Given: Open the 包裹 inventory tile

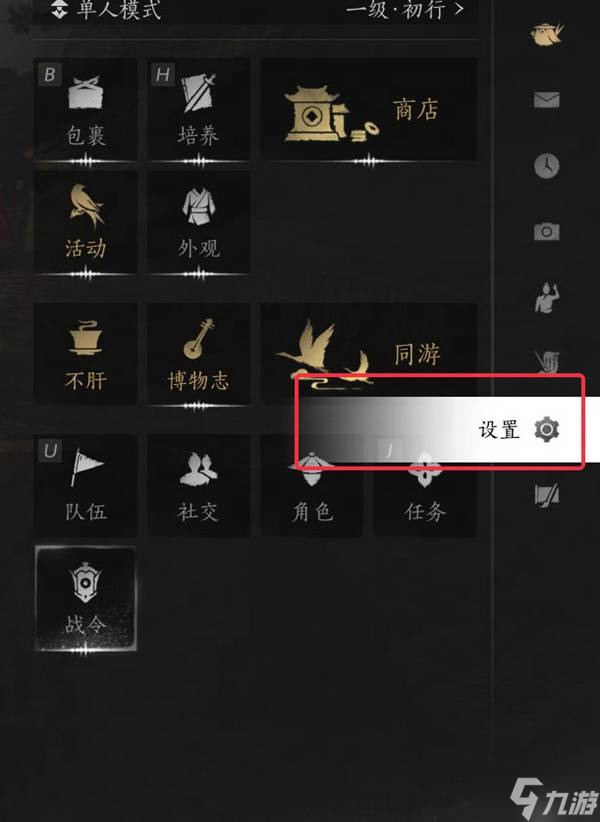Looking at the screenshot, I should point(85,110).
